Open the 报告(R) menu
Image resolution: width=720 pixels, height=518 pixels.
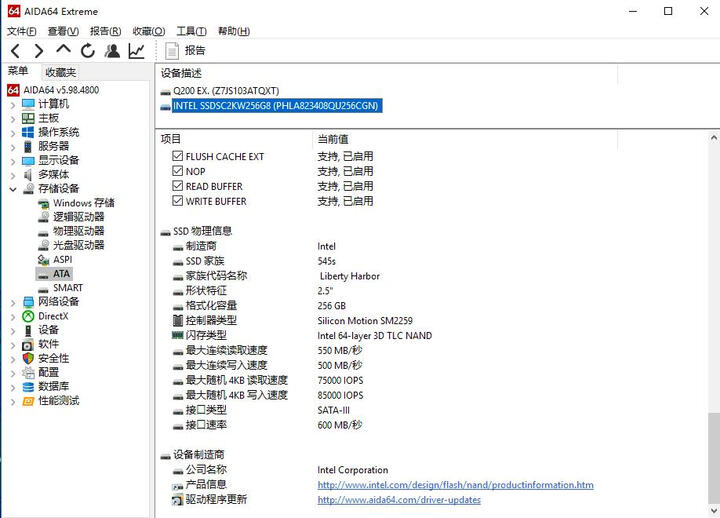pyautogui.click(x=106, y=31)
